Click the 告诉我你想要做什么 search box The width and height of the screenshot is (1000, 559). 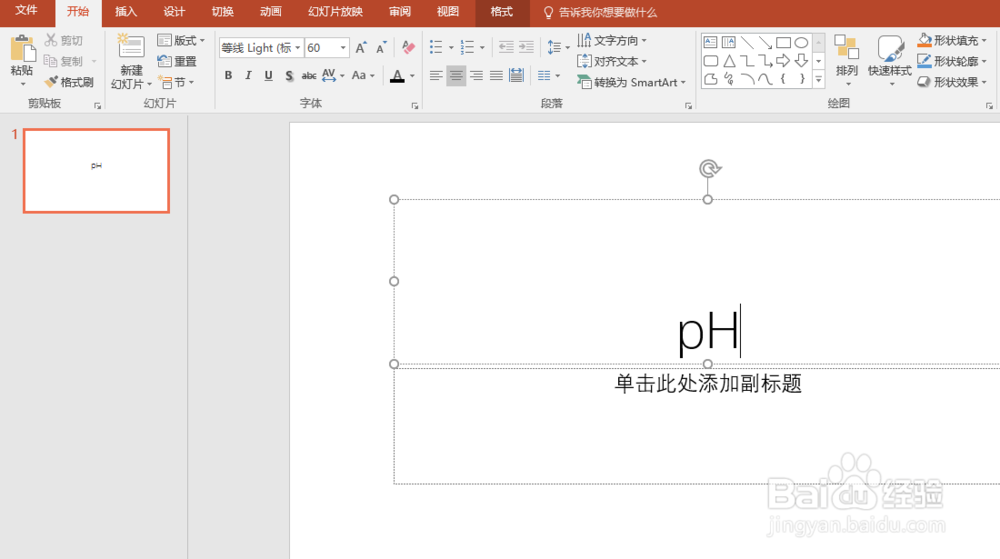tap(599, 12)
